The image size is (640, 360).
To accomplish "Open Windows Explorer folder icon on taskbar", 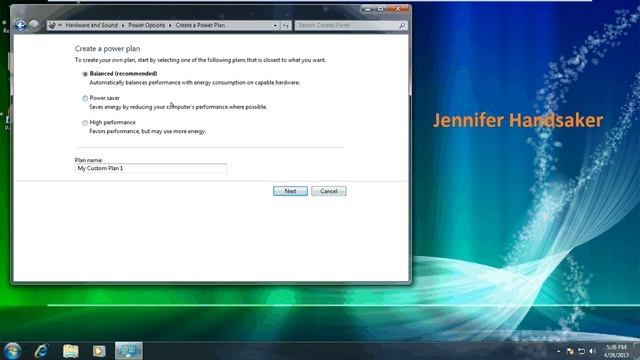I will point(71,351).
